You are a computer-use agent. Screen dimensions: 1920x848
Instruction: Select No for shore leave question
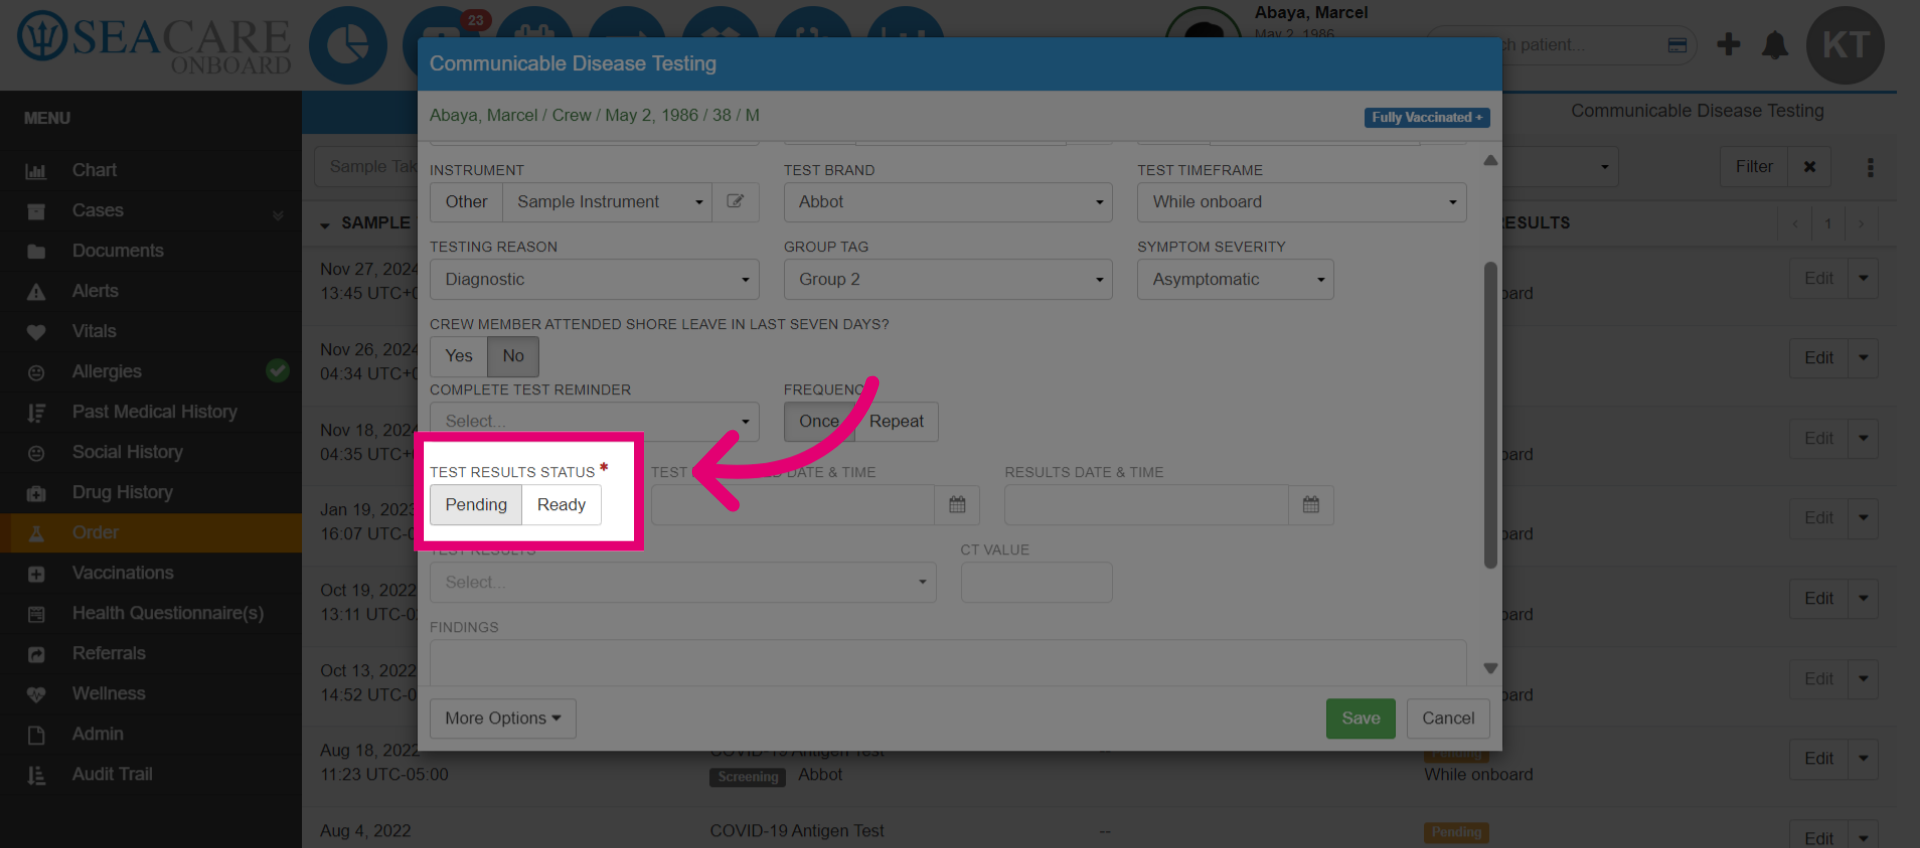pos(513,356)
